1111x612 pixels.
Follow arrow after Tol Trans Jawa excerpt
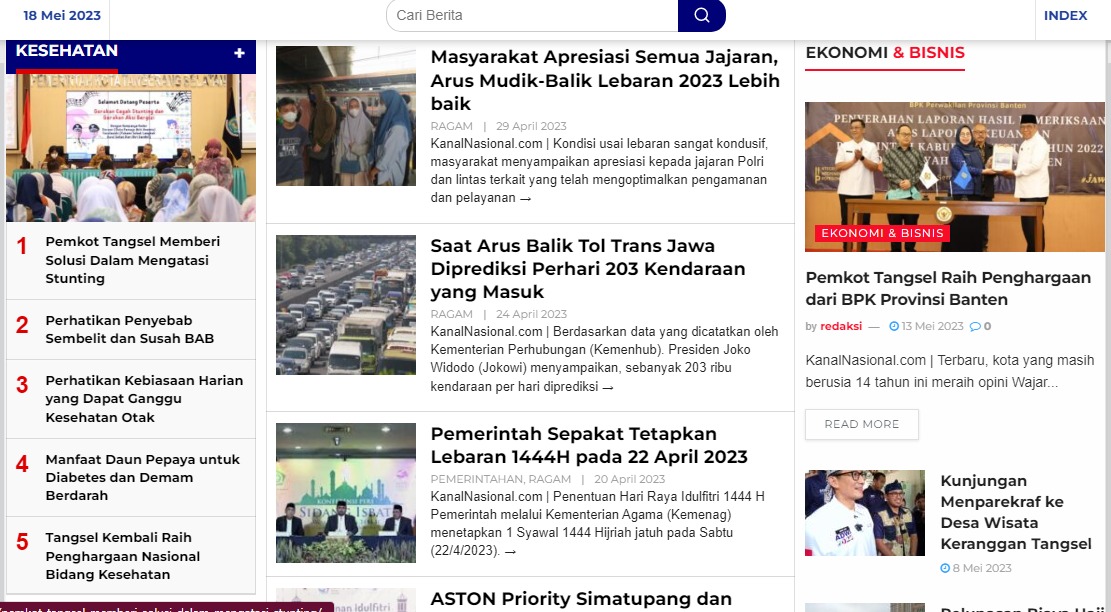click(x=607, y=387)
